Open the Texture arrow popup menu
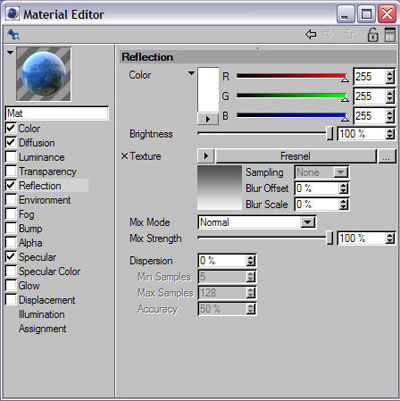 [206, 156]
